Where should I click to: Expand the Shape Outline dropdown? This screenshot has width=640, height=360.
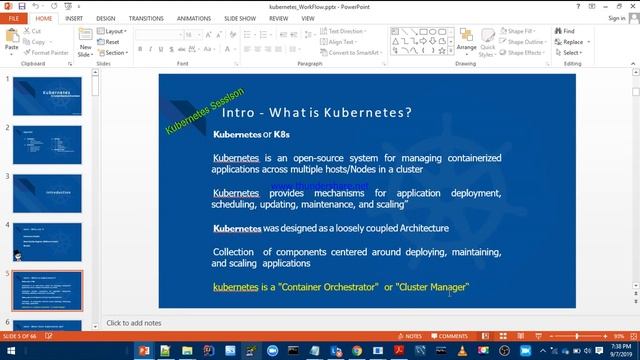coord(523,42)
